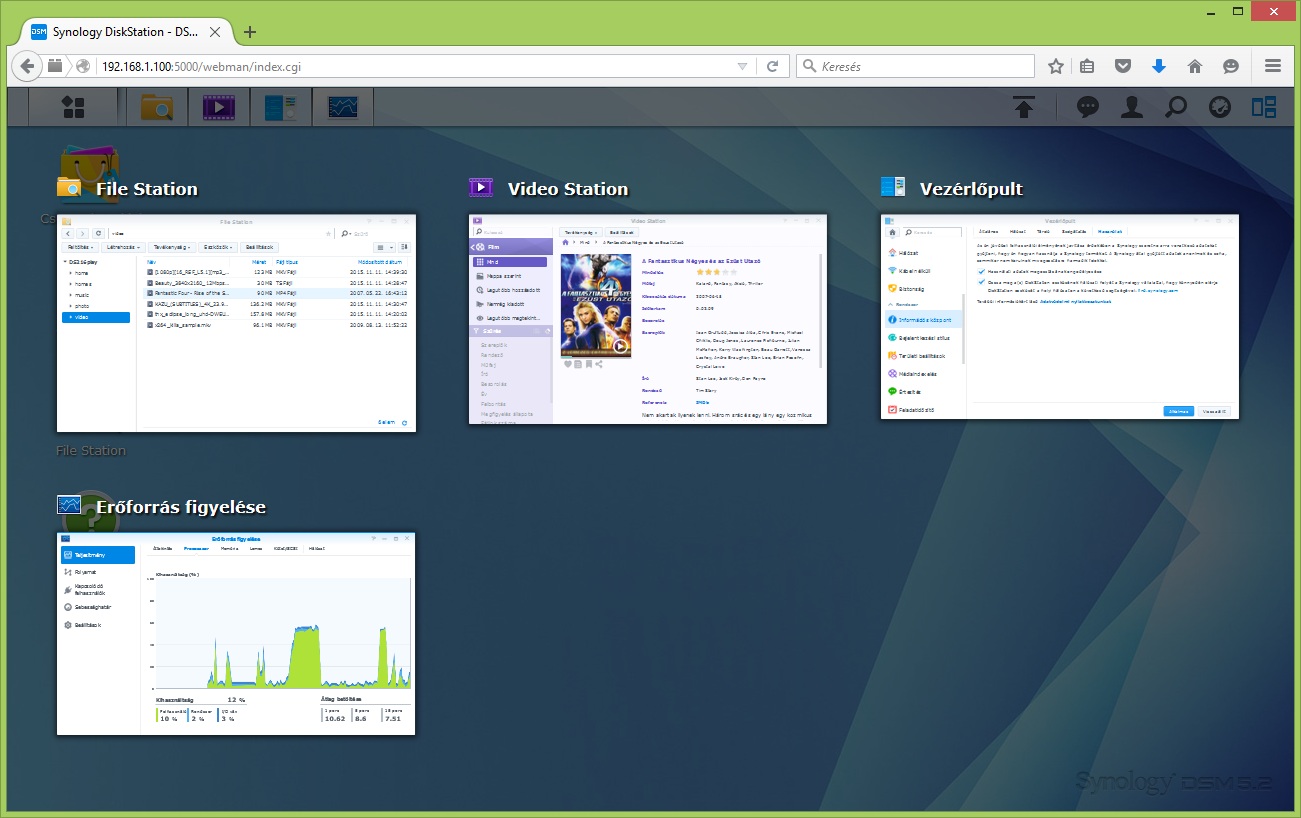Select x264_kills_sample.mkv file row
Screen dimensions: 1301x818
pyautogui.click(x=276, y=325)
